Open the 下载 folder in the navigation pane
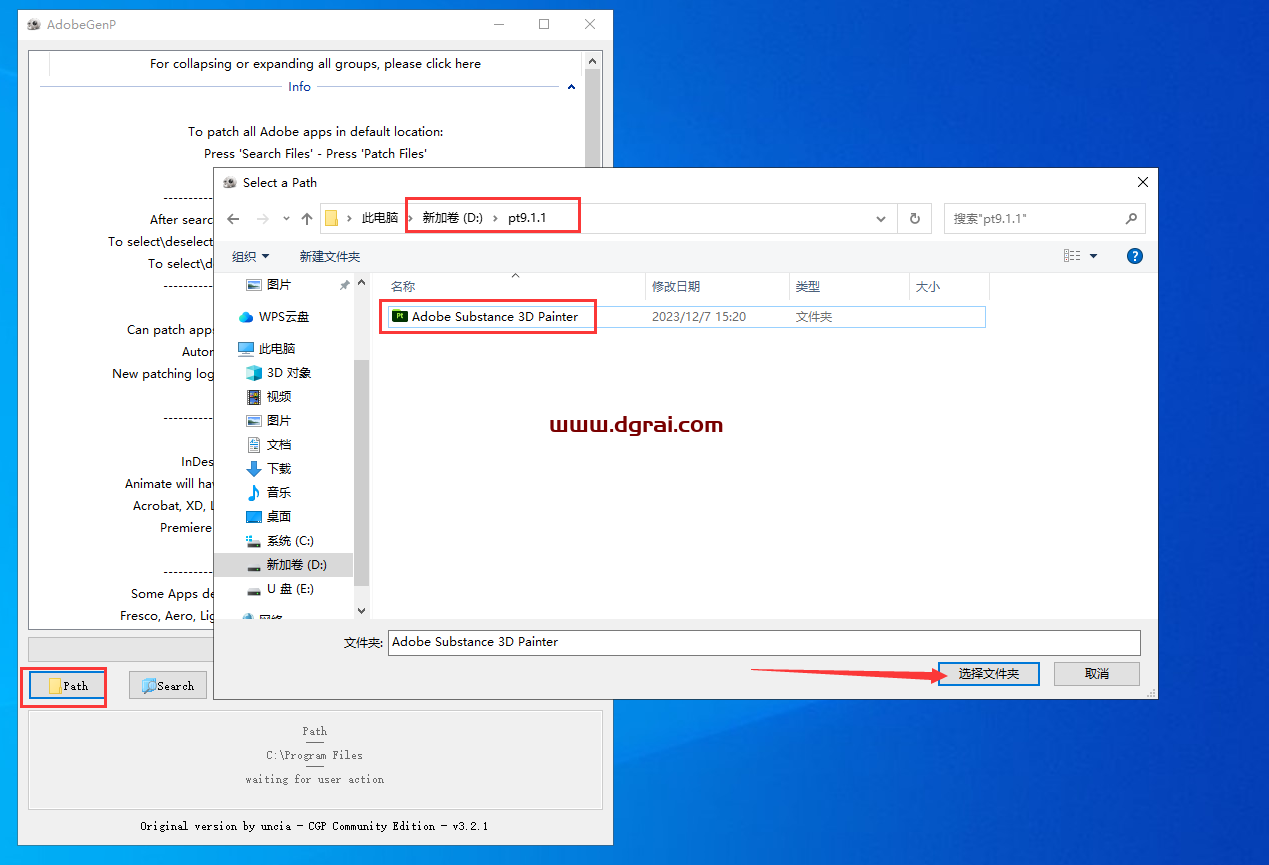1269x865 pixels. (x=279, y=469)
